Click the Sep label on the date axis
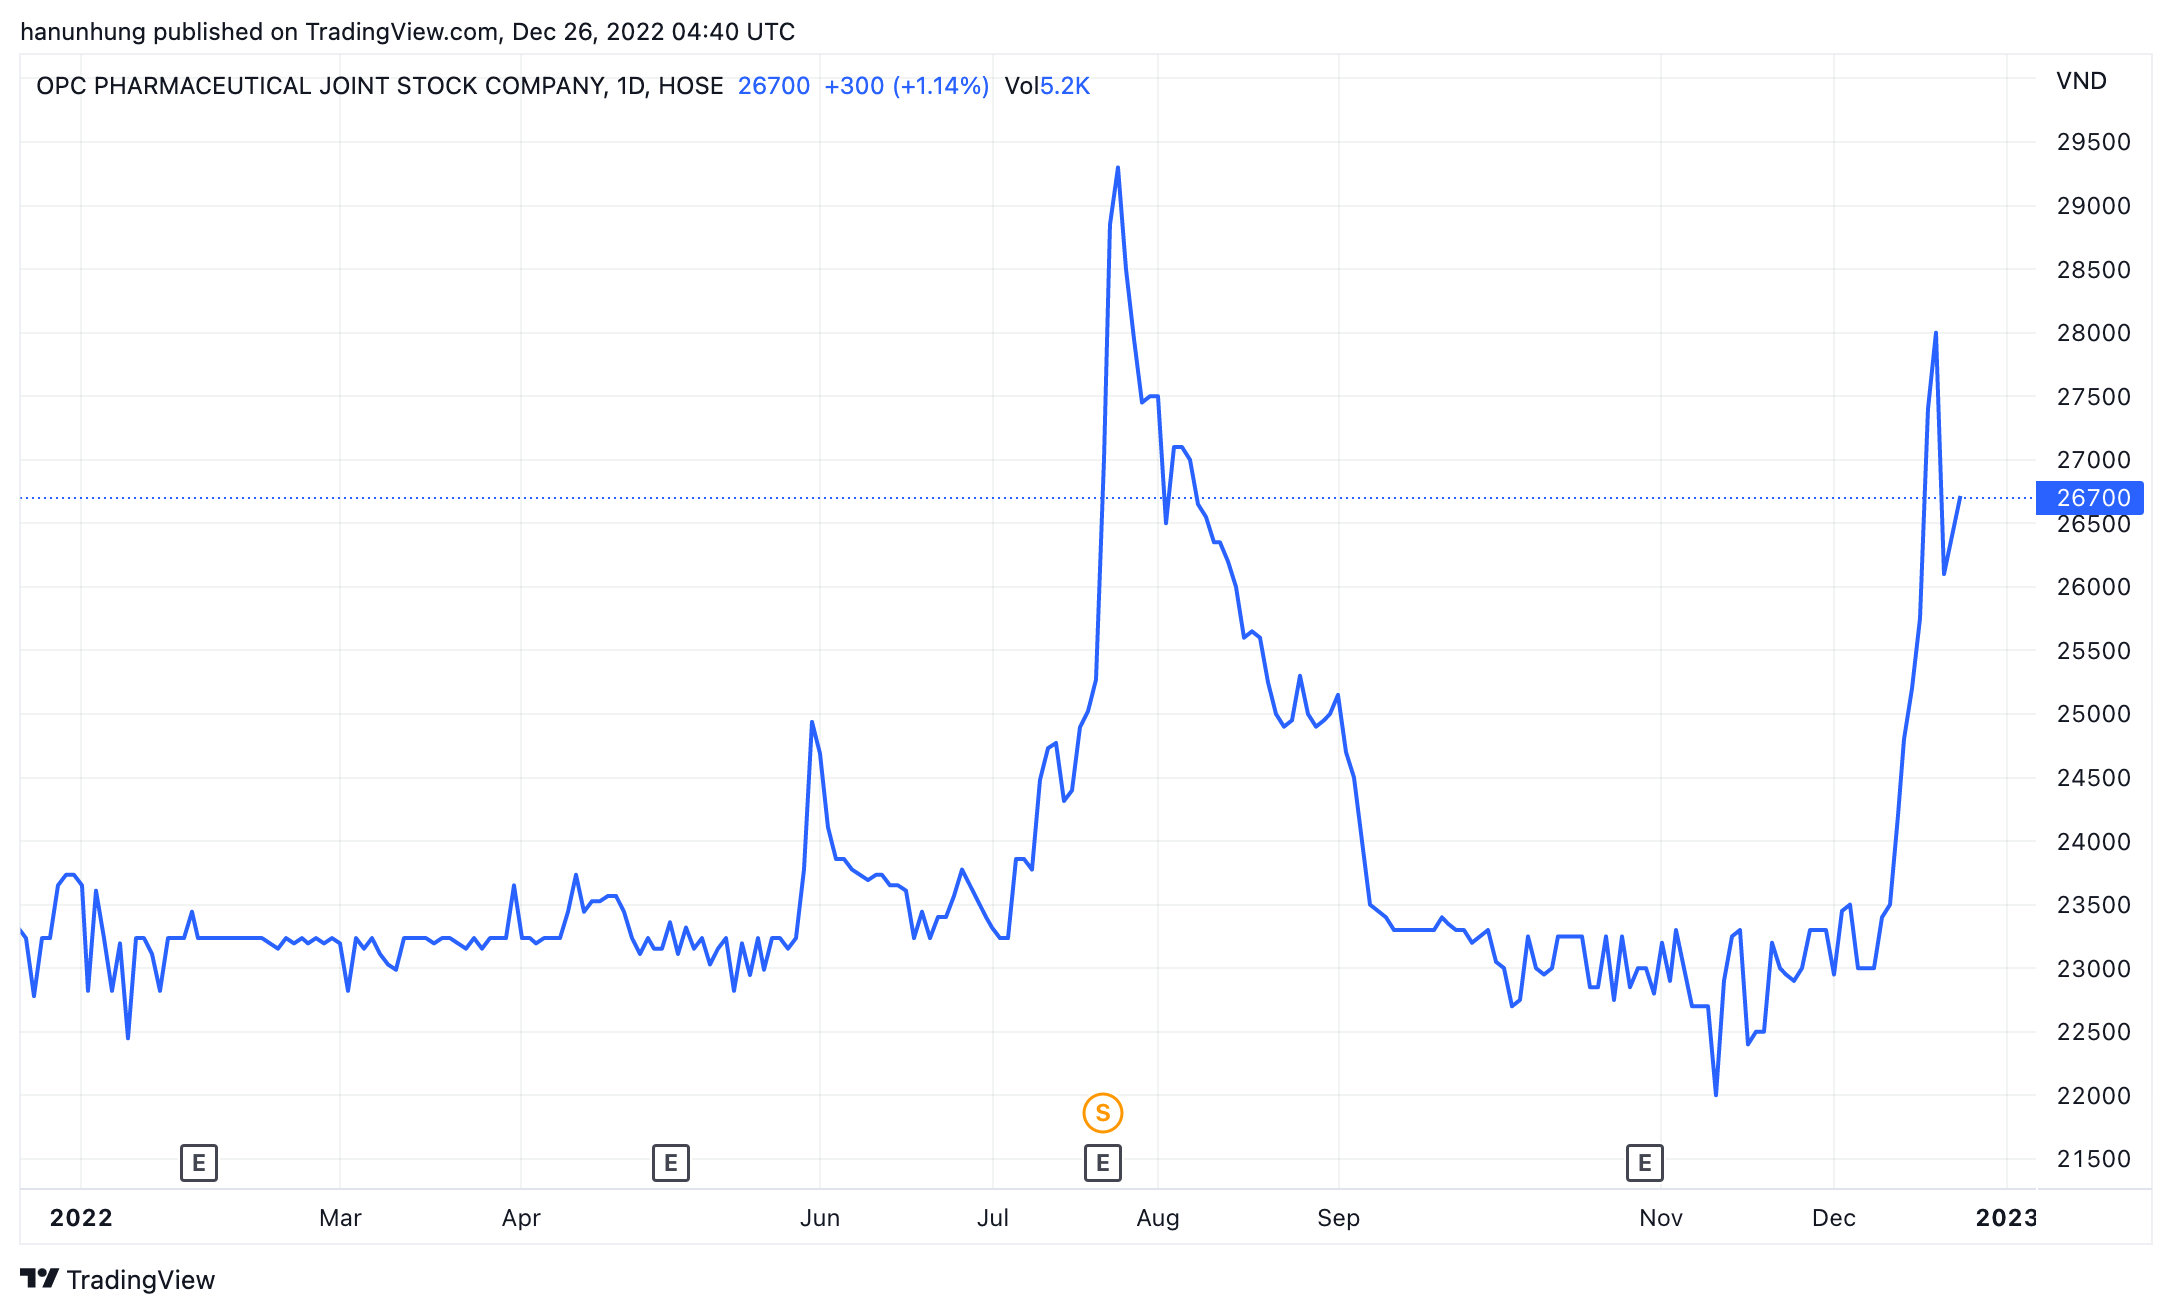Viewport: 2172px width, 1314px height. [1340, 1218]
